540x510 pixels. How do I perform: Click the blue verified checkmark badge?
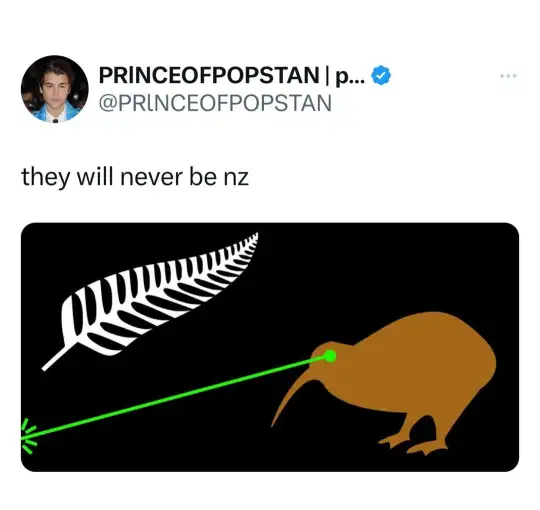pos(381,76)
